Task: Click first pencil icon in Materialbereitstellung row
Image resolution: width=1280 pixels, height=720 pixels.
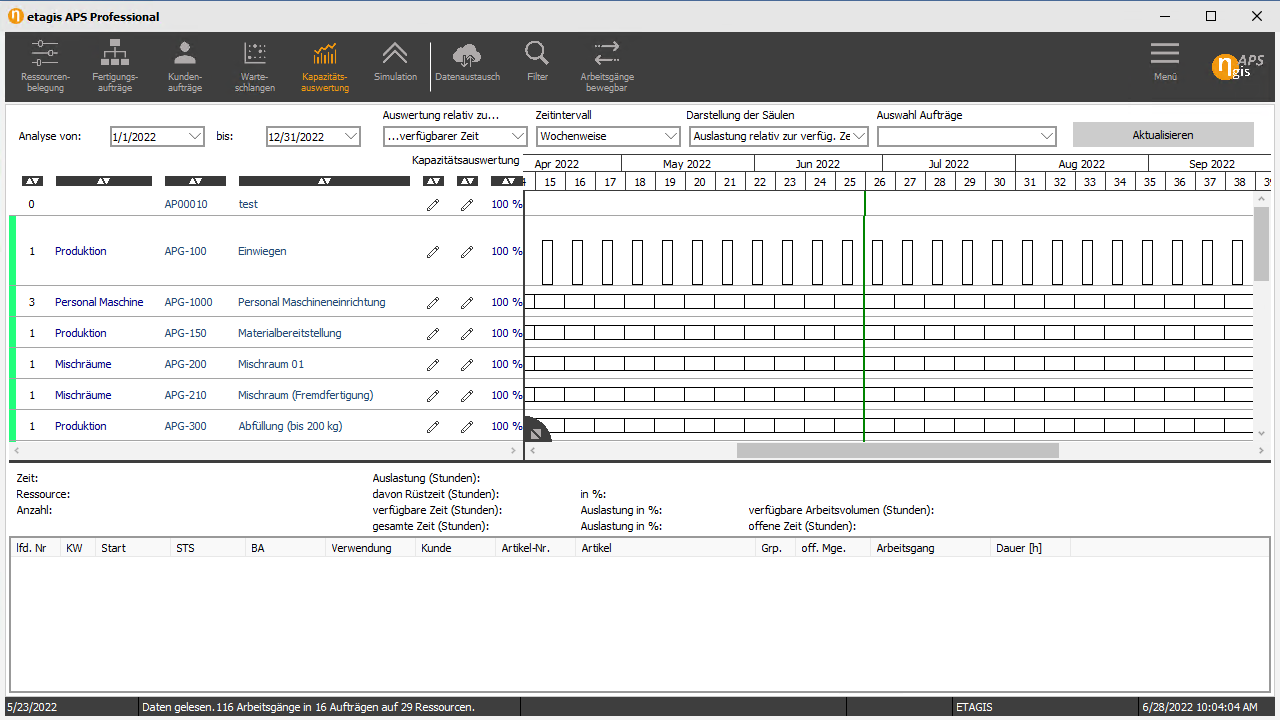Action: pos(433,334)
